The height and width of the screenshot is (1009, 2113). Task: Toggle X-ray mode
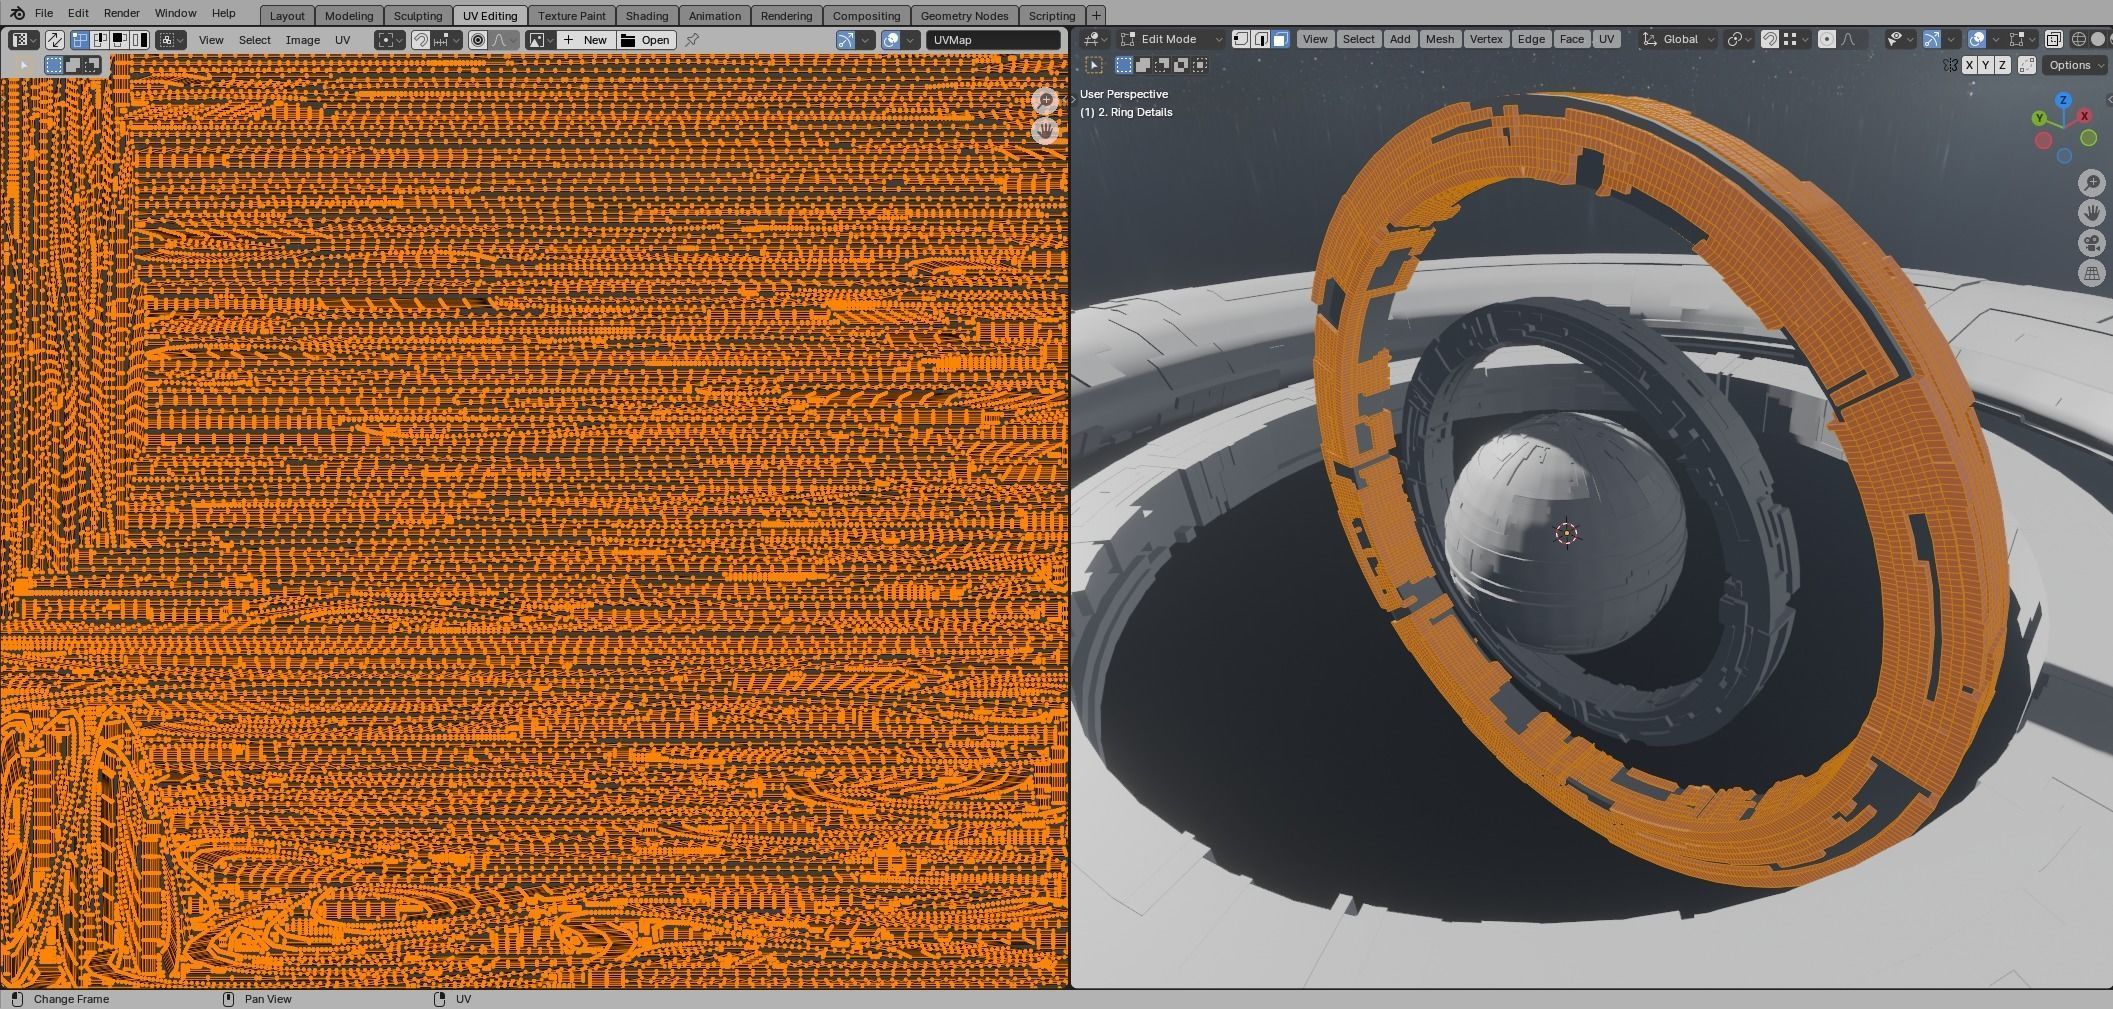pyautogui.click(x=2053, y=39)
